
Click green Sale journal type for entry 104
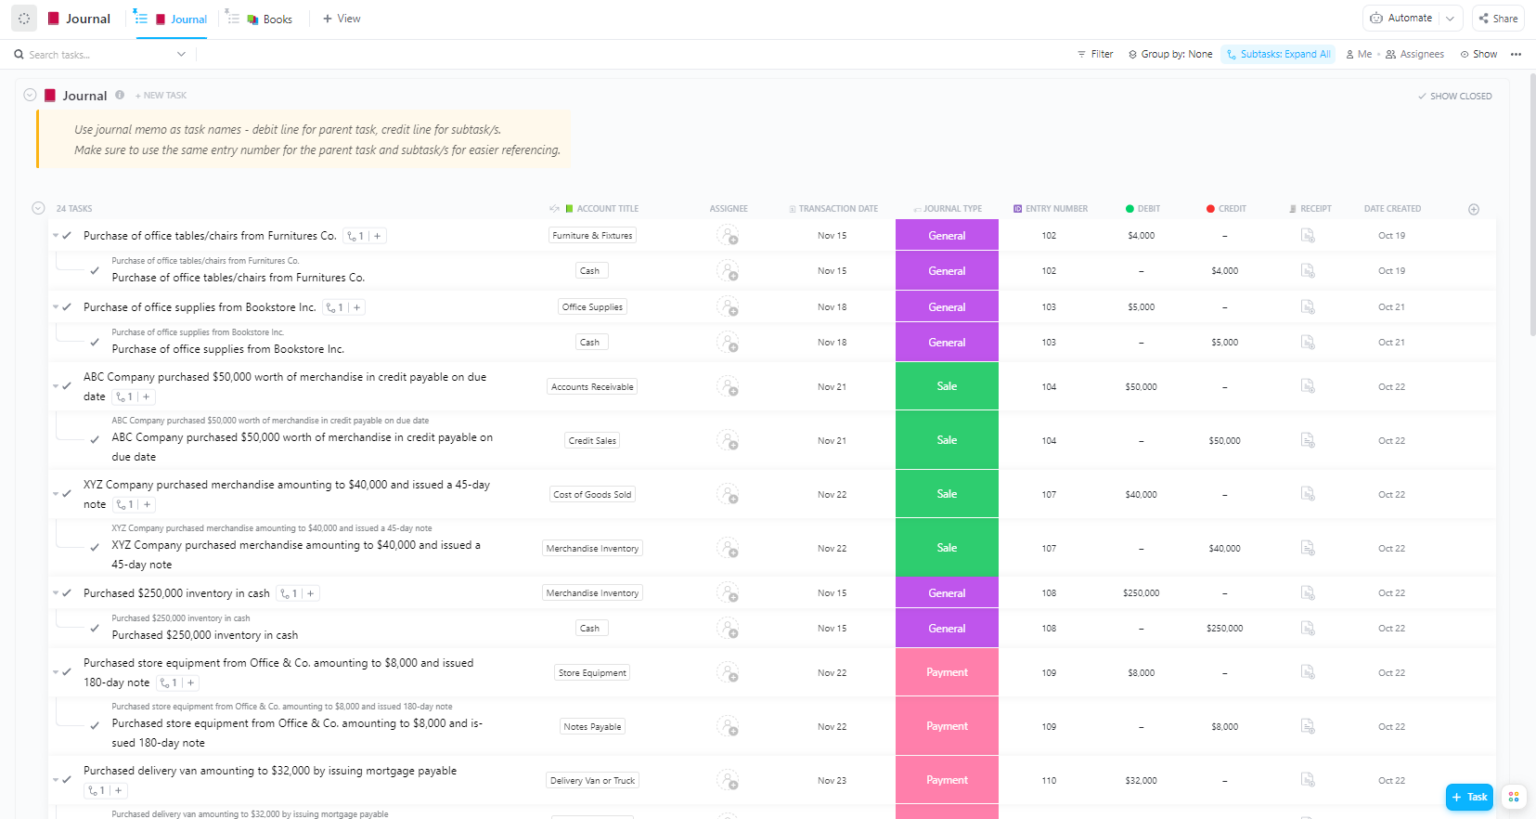(946, 386)
